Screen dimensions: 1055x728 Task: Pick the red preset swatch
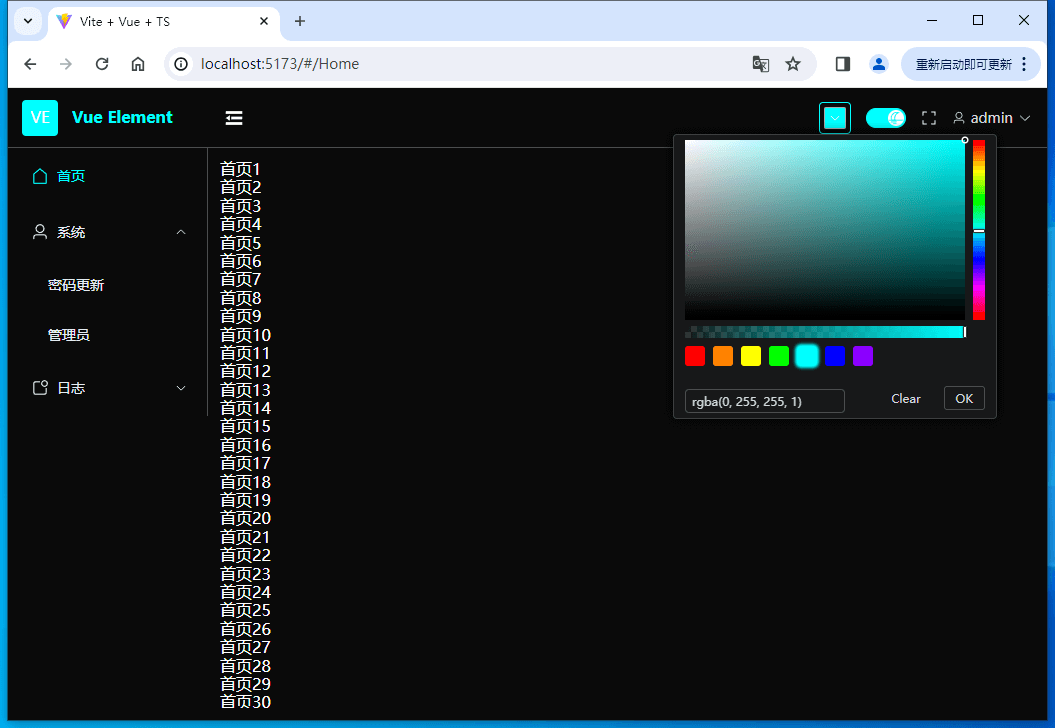coord(695,356)
